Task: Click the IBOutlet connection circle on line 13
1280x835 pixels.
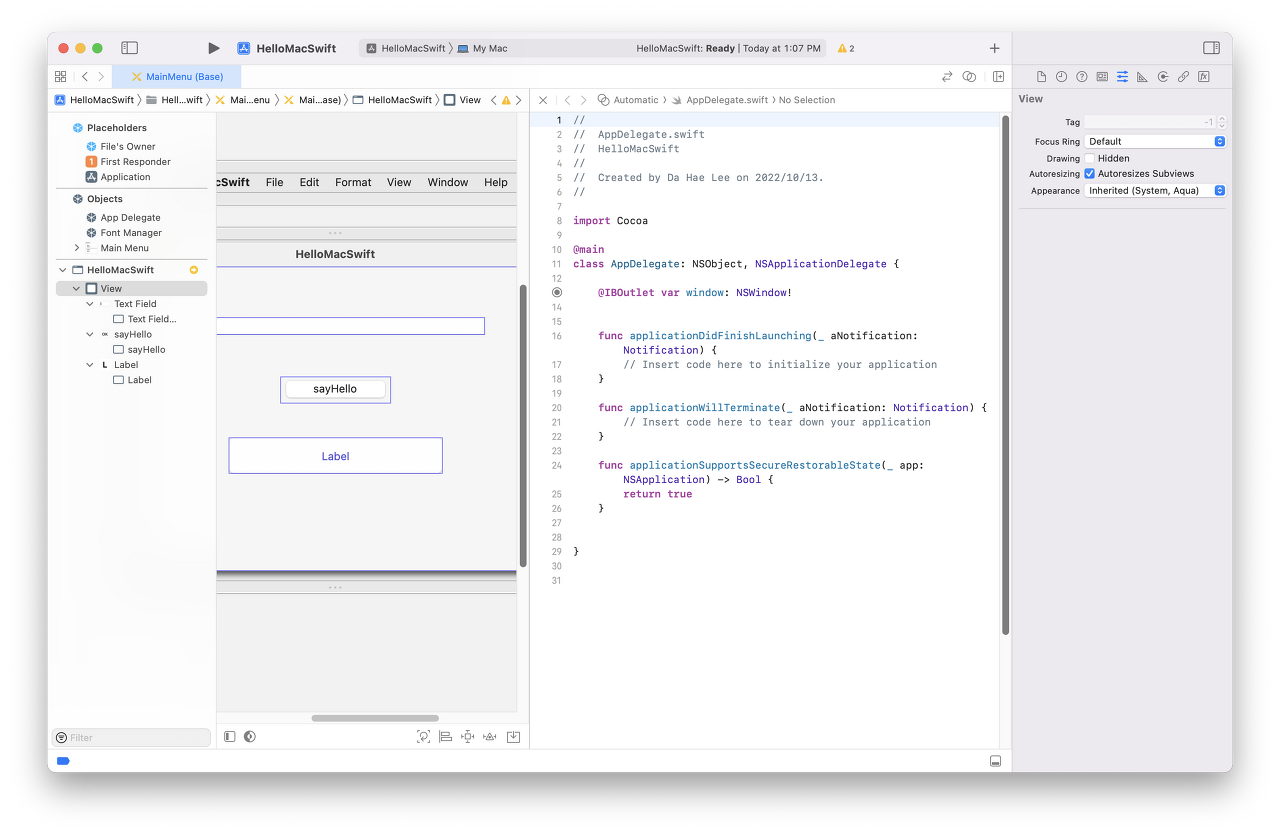Action: [x=557, y=293]
